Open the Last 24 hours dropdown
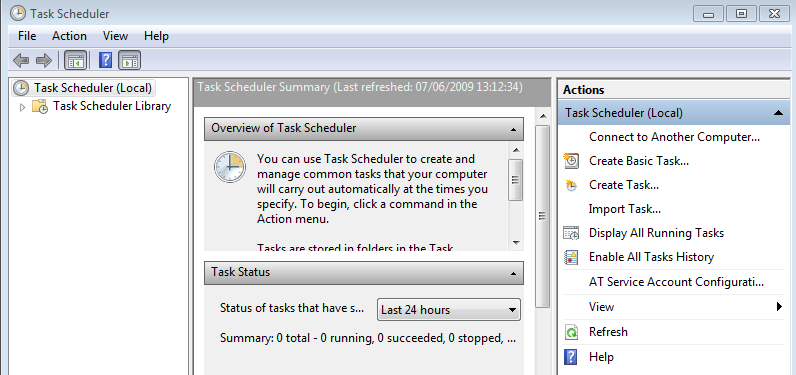This screenshot has height=375, width=796. pos(449,310)
